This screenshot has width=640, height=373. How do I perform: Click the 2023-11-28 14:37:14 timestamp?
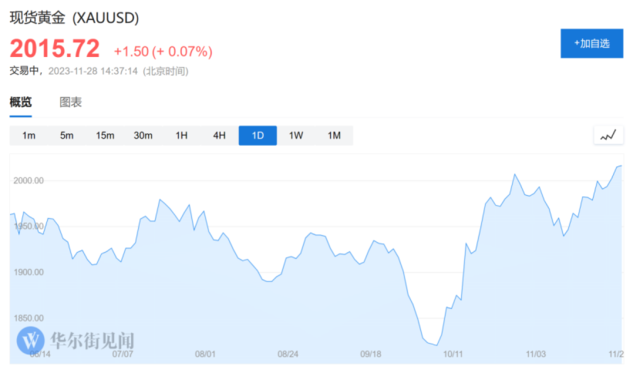(93, 71)
